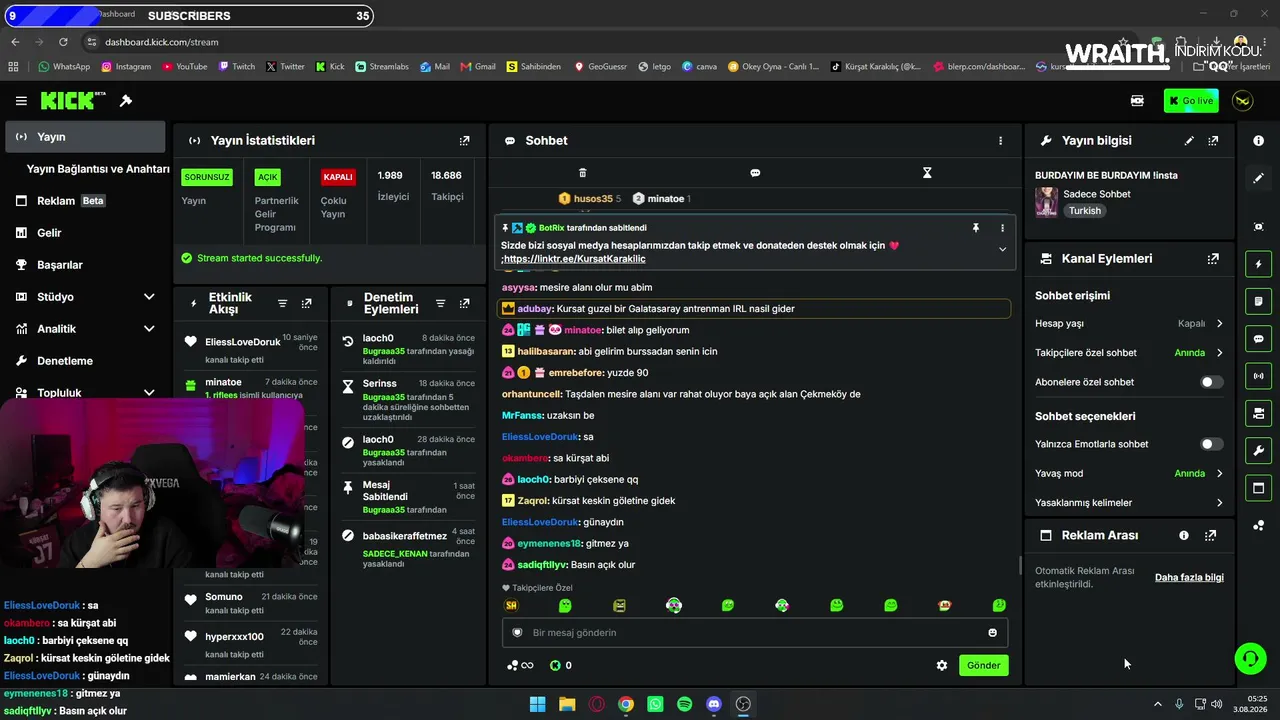Screen dimensions: 1280x720
Task: Open Başarılar in the sidebar
Action: tap(85, 265)
